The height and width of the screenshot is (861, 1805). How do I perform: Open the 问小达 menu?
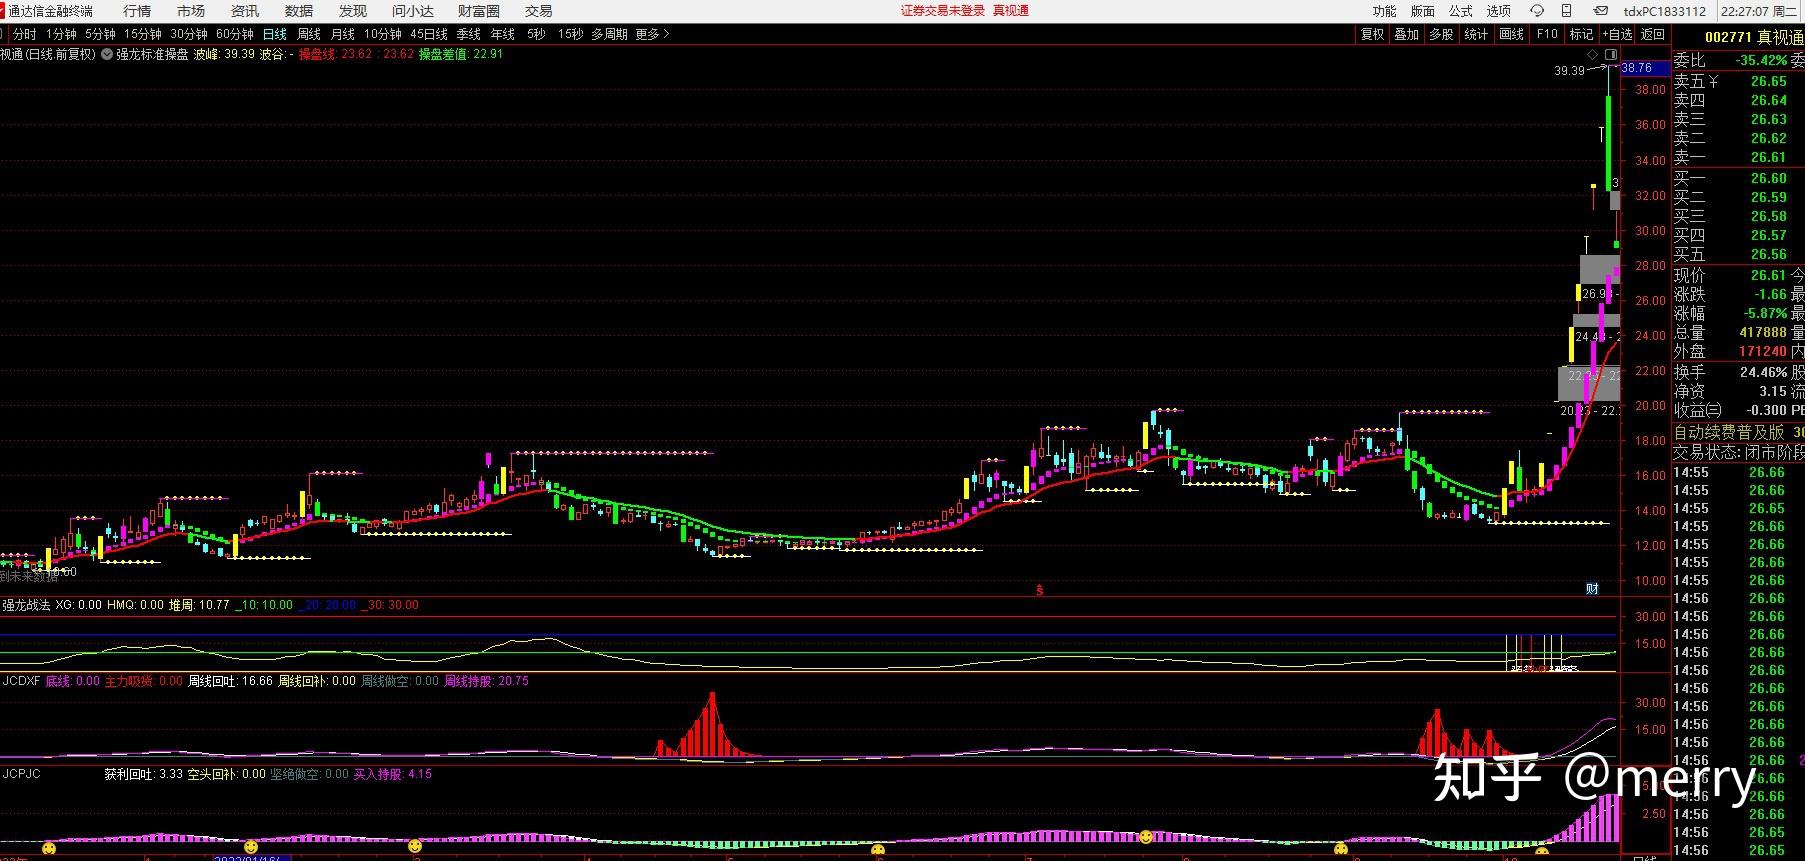pos(413,11)
